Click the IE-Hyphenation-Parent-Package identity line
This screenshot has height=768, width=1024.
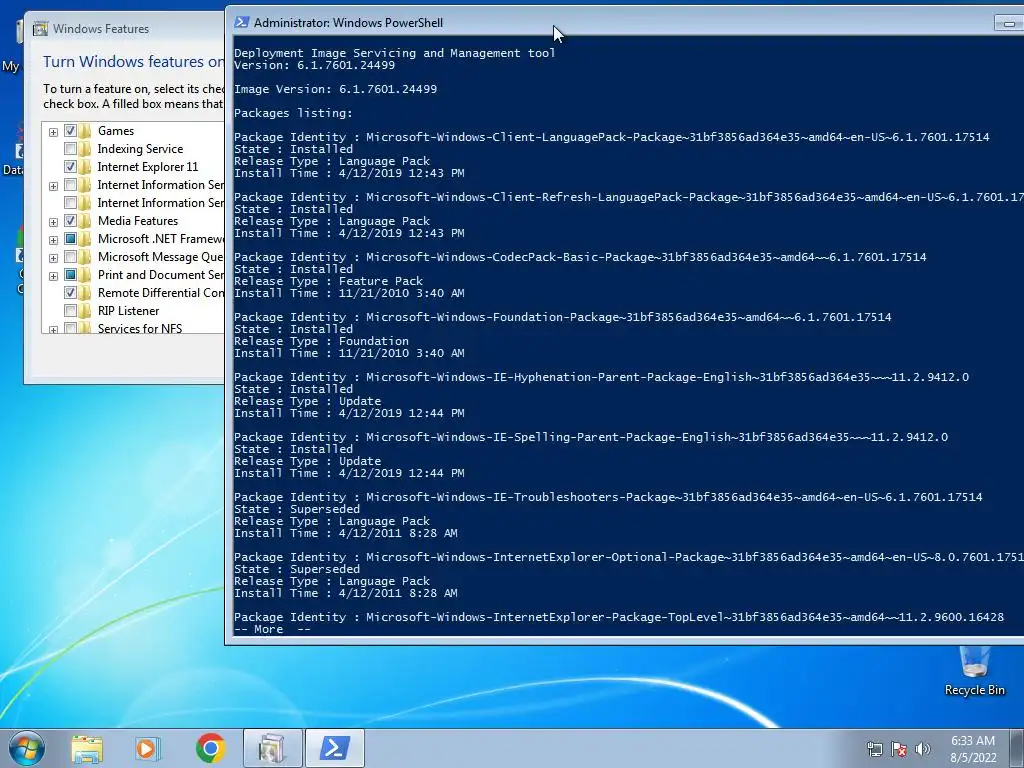pyautogui.click(x=601, y=377)
